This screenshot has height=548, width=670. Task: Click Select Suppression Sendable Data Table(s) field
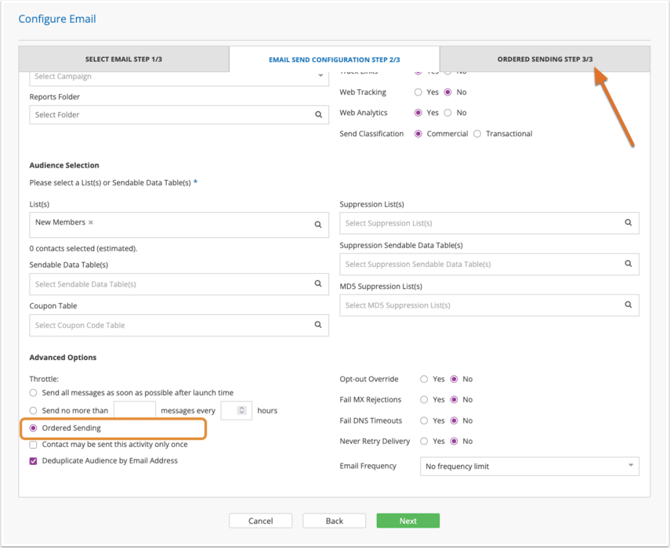point(489,264)
